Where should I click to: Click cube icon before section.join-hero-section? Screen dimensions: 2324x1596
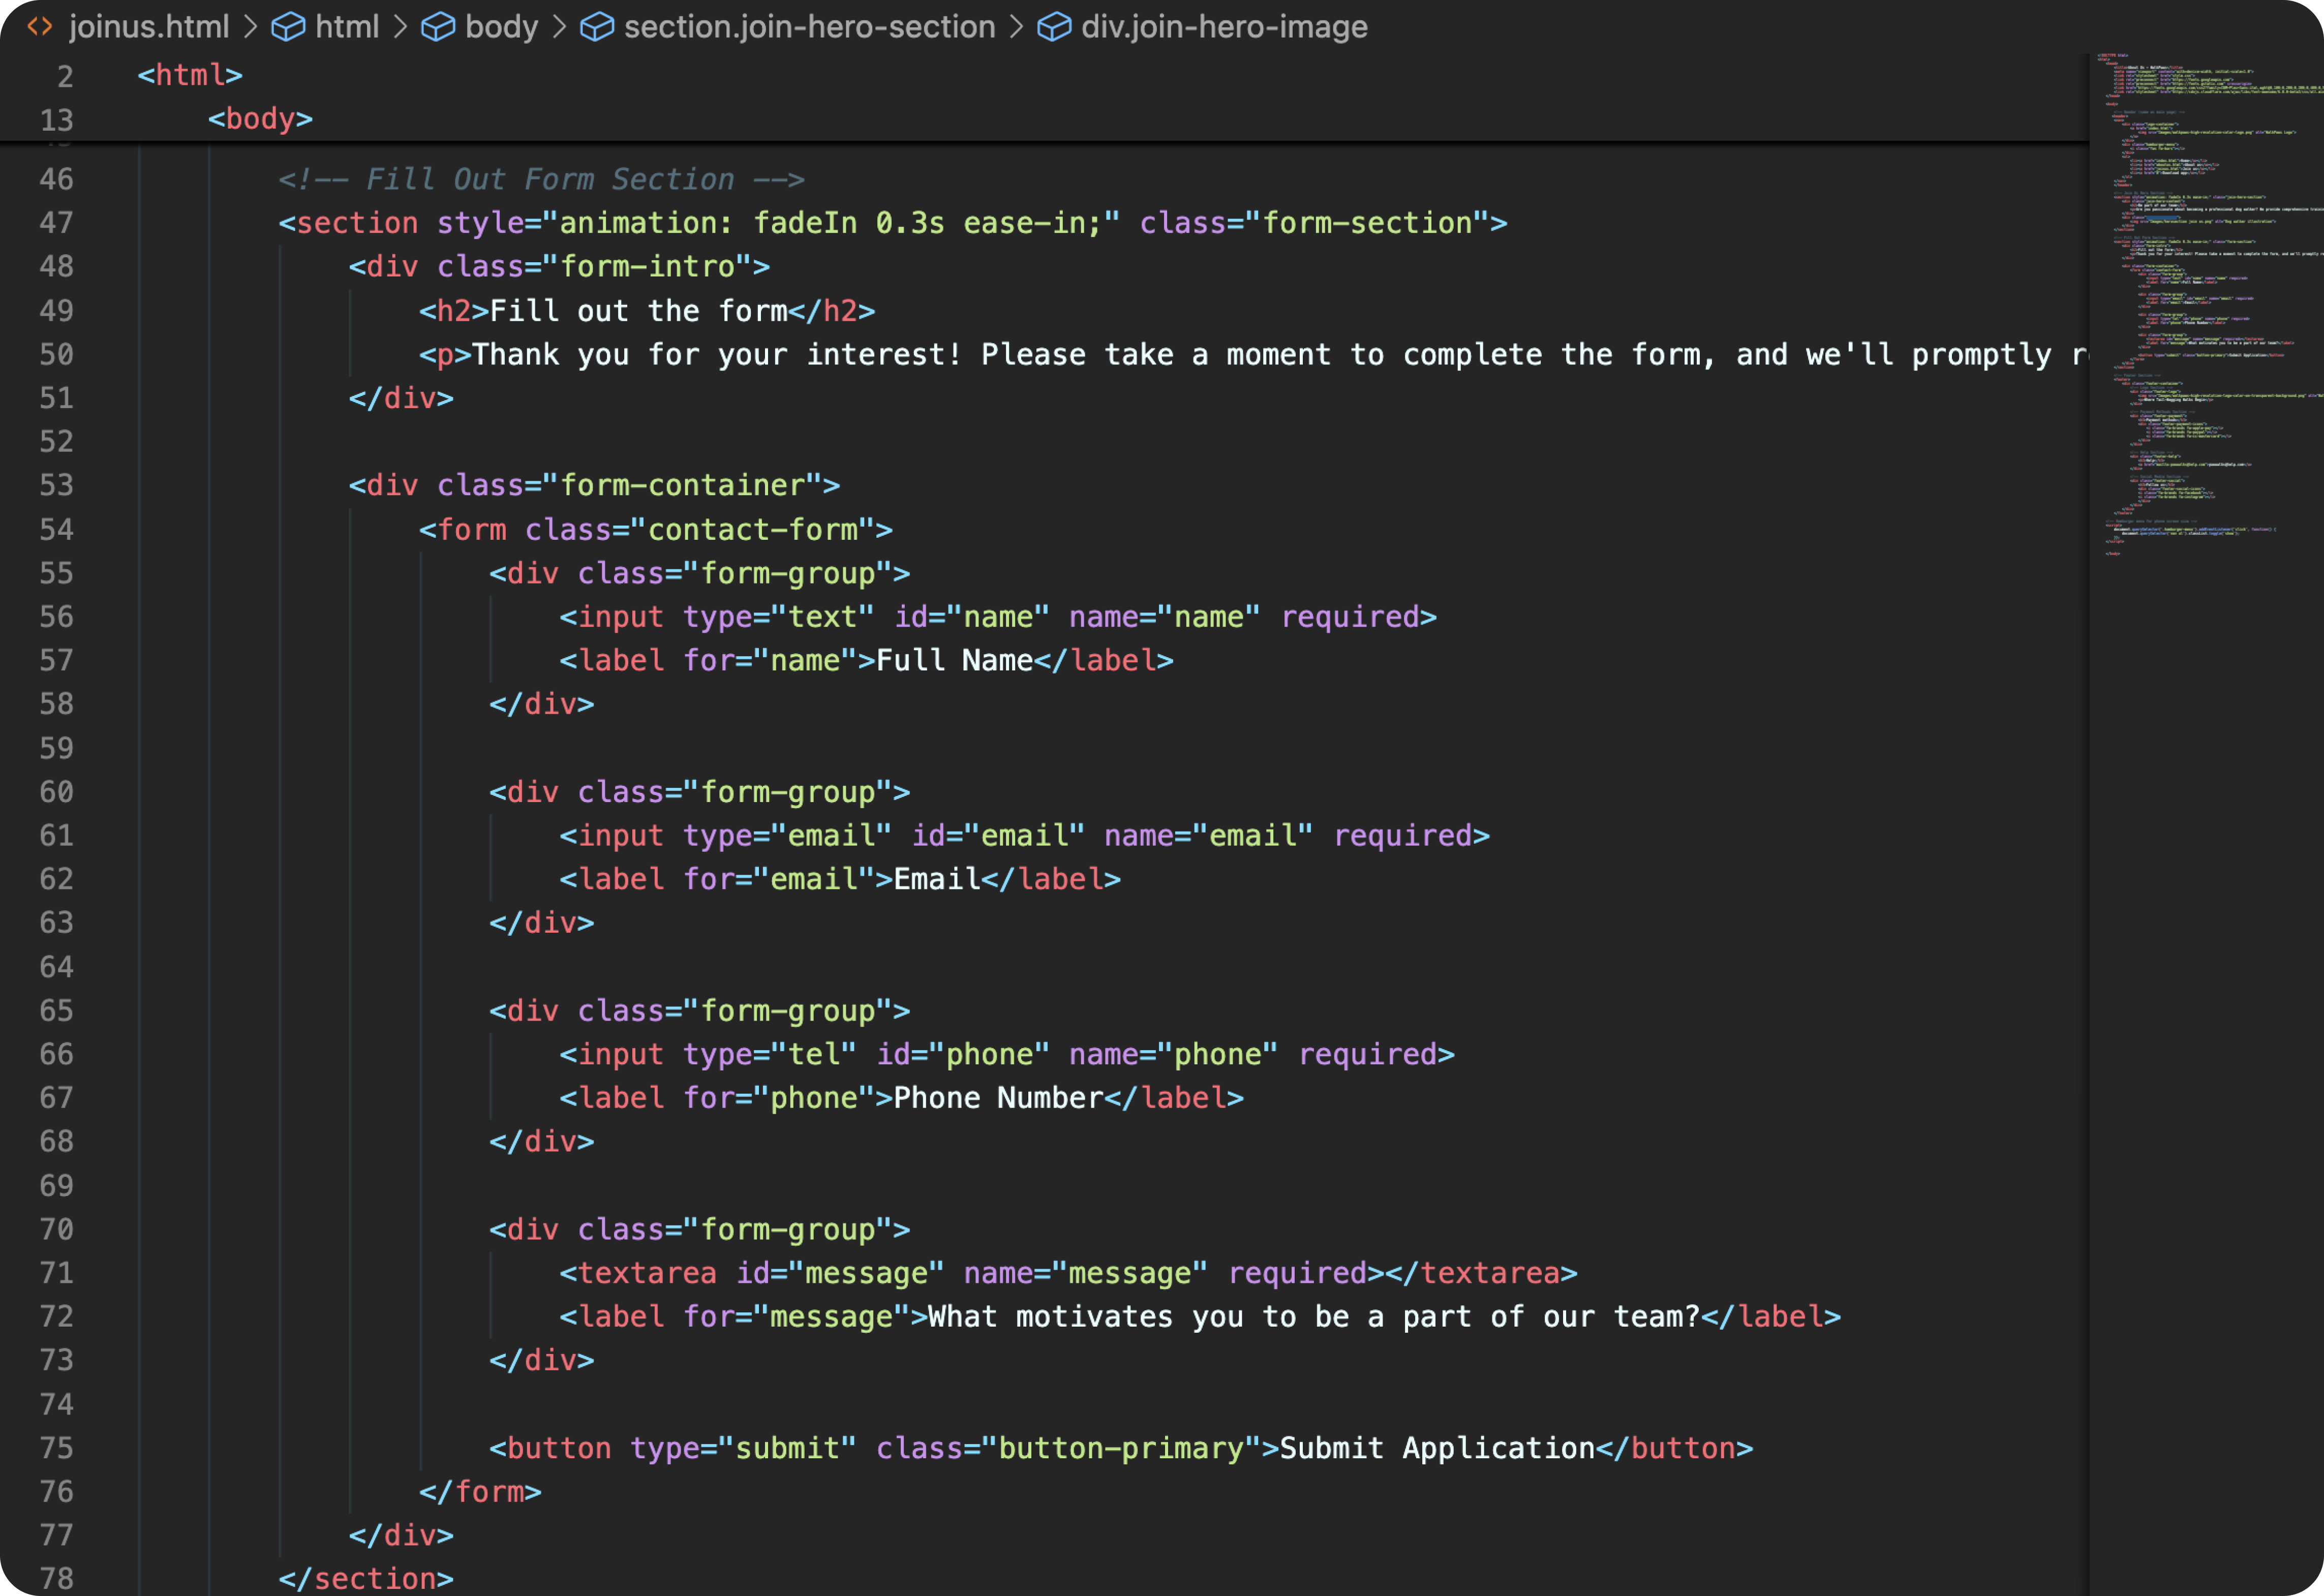[x=597, y=27]
